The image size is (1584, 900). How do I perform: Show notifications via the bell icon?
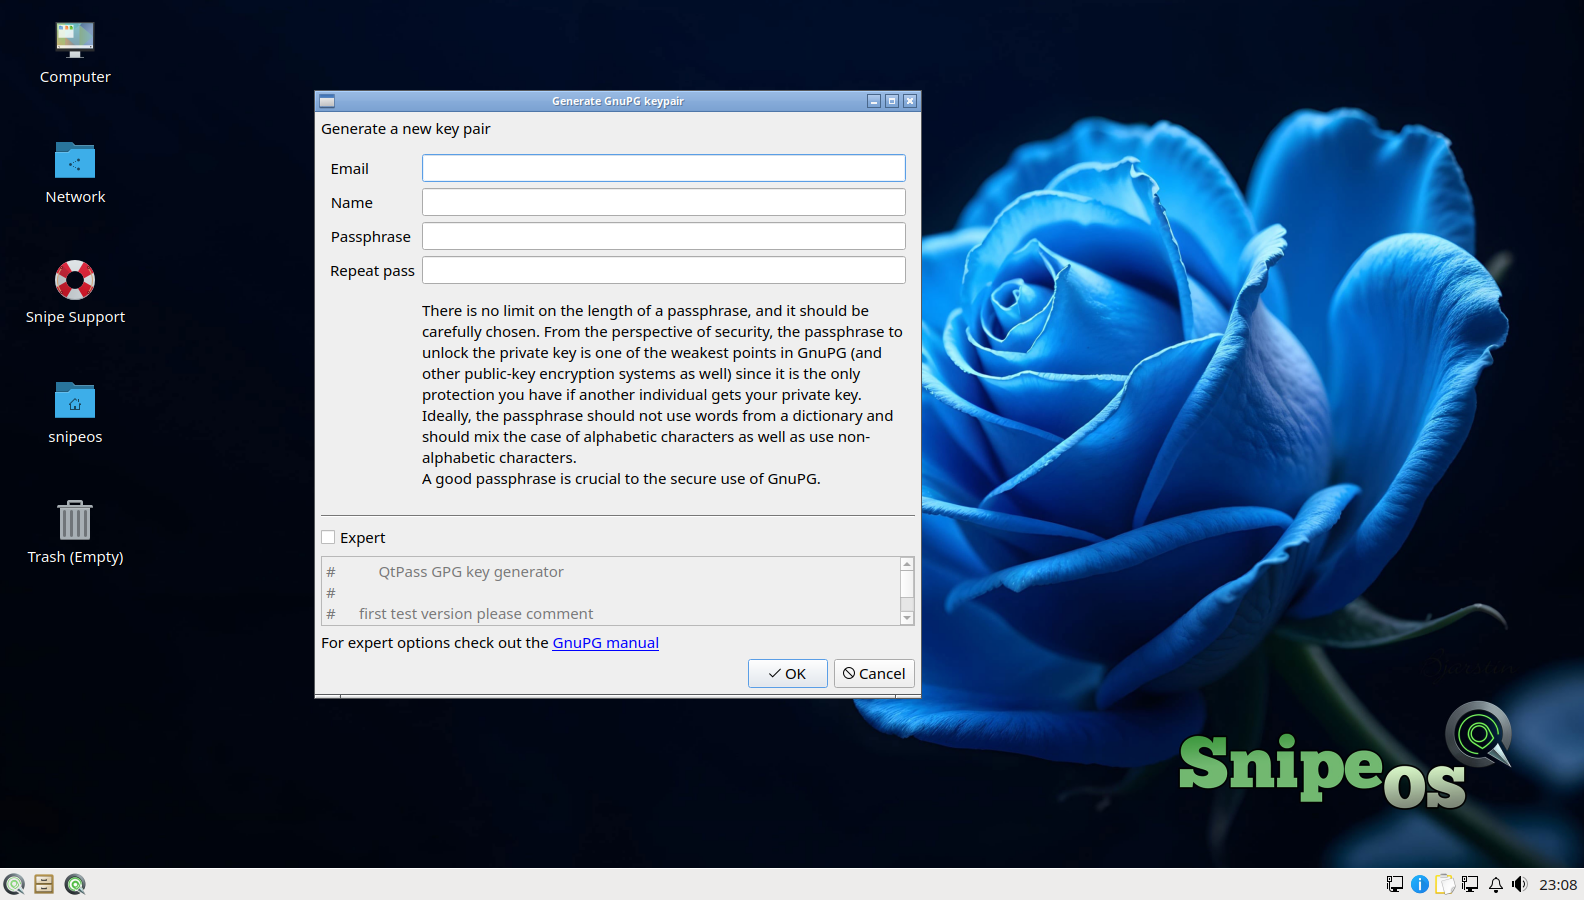click(1496, 884)
